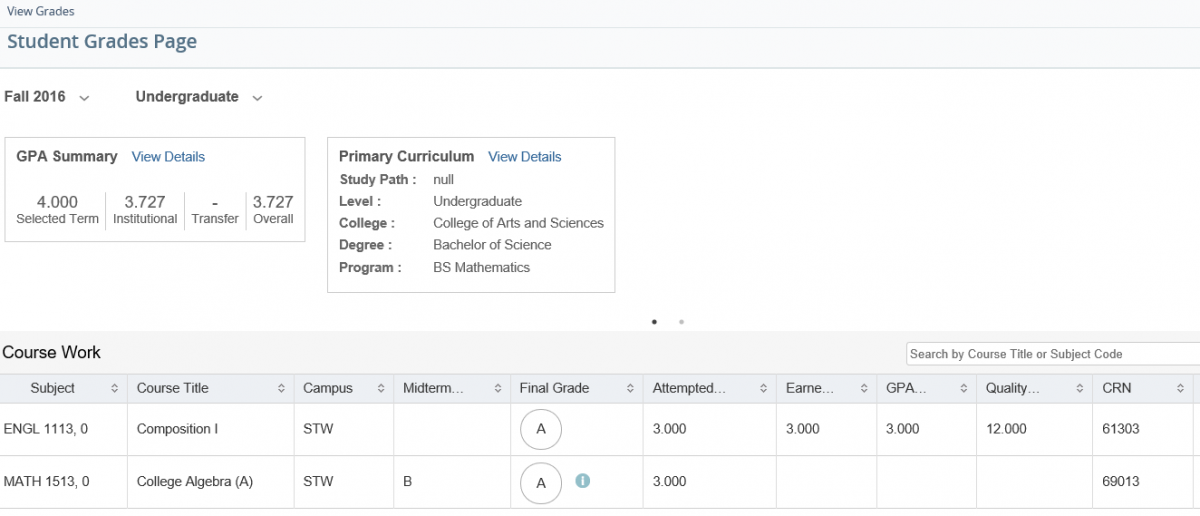Click the Composition I course title

click(177, 429)
